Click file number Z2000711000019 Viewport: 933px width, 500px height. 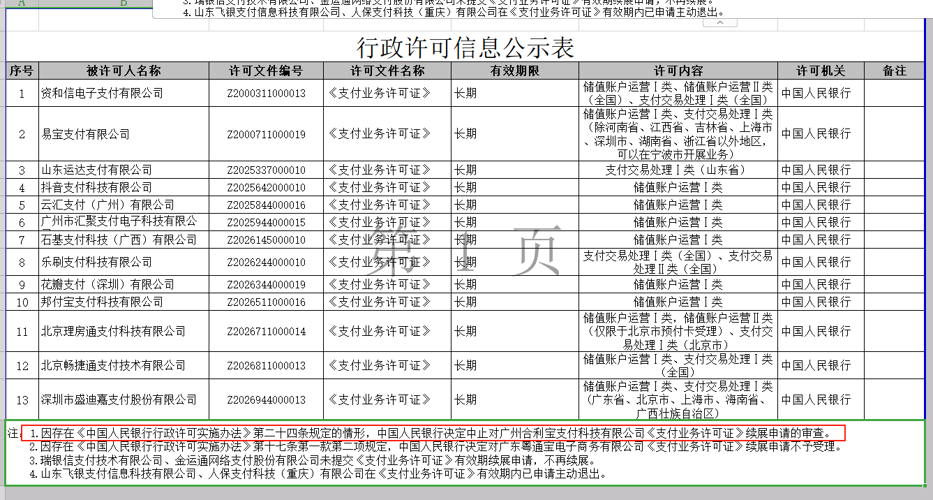(266, 134)
